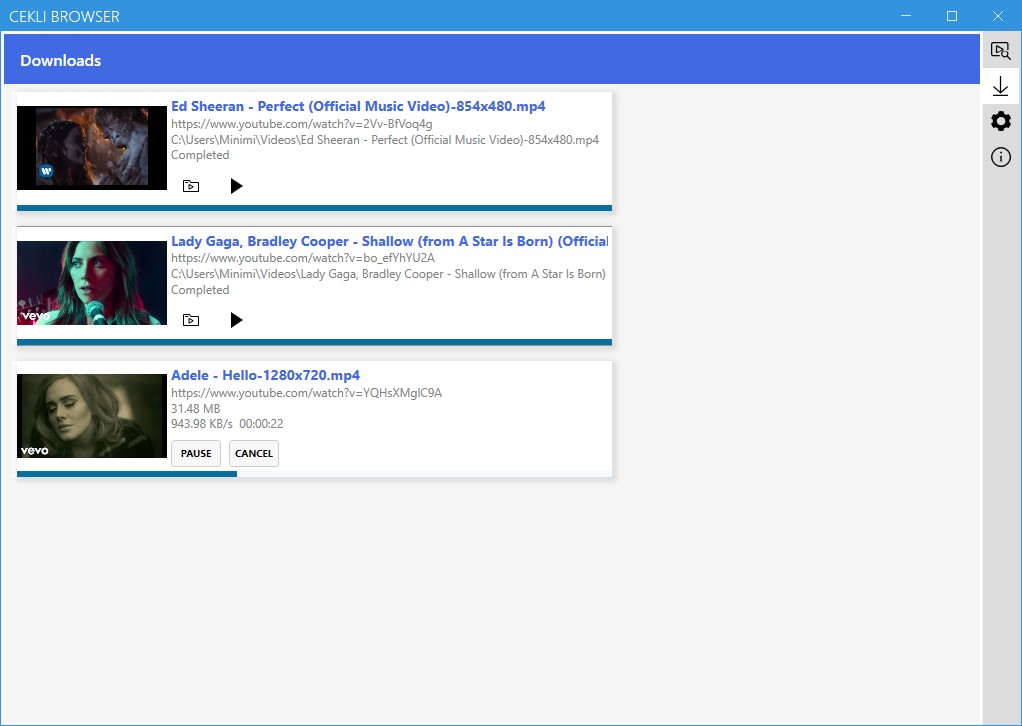1022x726 pixels.
Task: Click the 943.98 KB/s speed text
Action: point(201,424)
